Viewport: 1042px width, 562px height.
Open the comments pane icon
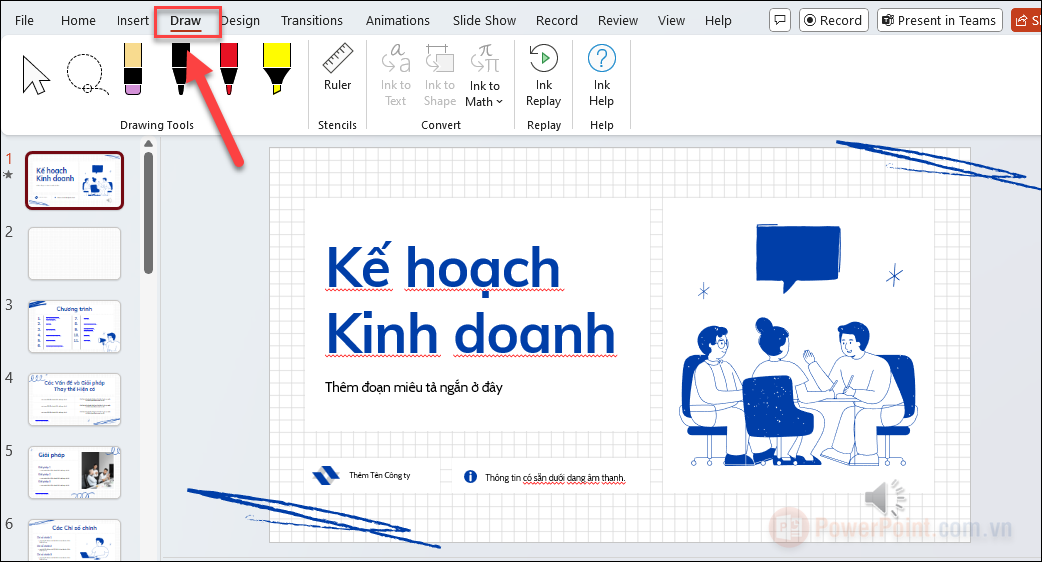[780, 21]
